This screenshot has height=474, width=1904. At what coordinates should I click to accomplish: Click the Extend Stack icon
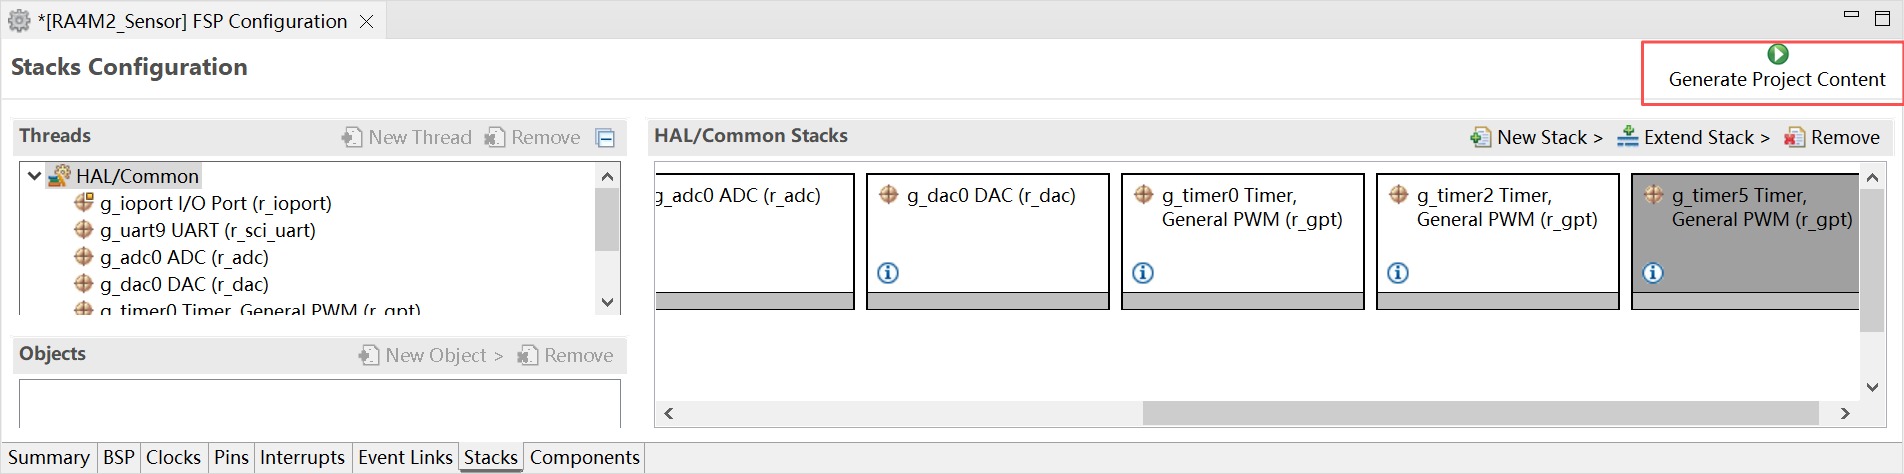(1628, 136)
